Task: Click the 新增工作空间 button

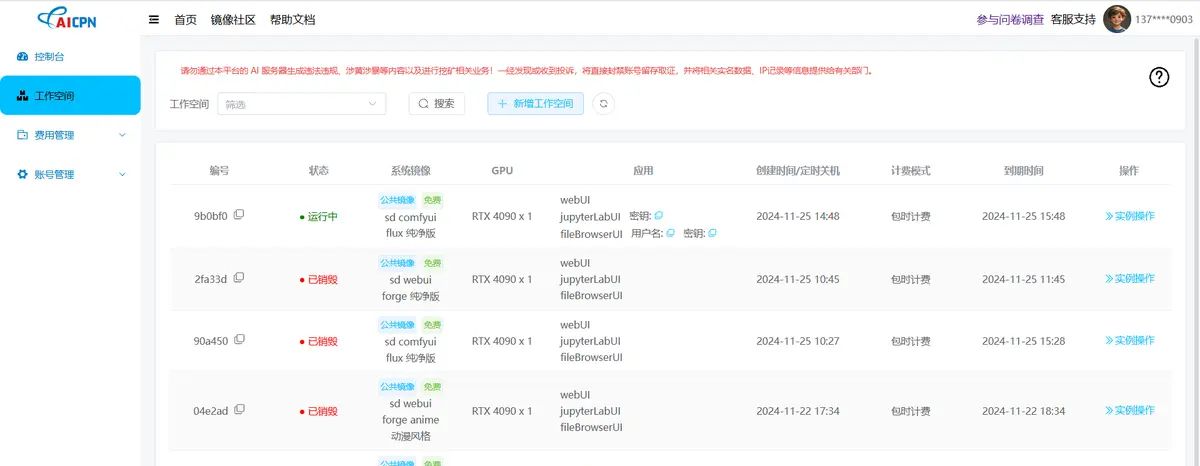Action: [x=535, y=103]
